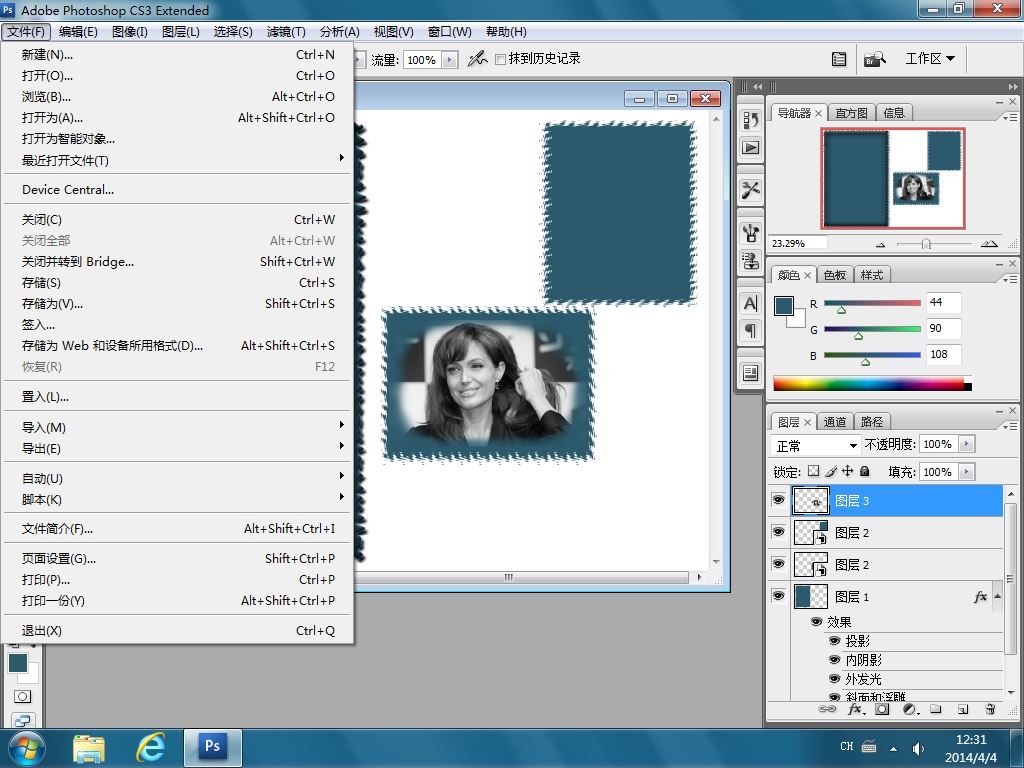Screen dimensions: 1024x768
Task: Open the Clone Source stamp panel icon
Action: (x=751, y=261)
